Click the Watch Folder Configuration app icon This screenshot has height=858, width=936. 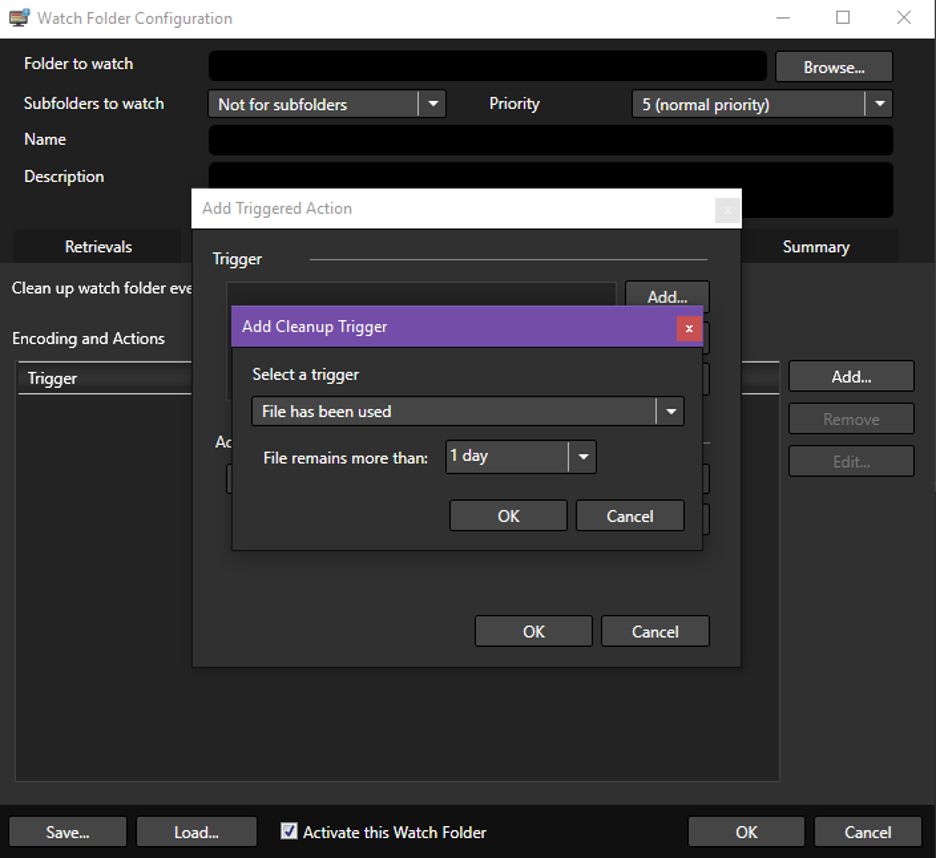pos(19,18)
